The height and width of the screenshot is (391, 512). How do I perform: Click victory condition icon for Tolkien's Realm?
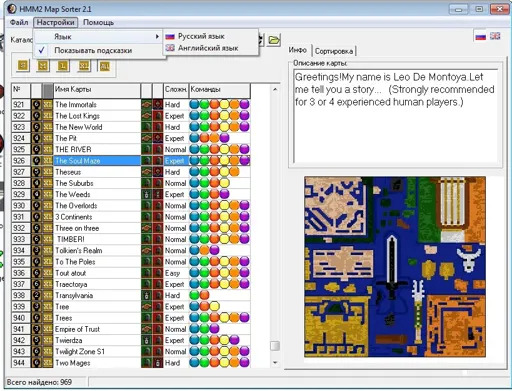click(x=146, y=251)
